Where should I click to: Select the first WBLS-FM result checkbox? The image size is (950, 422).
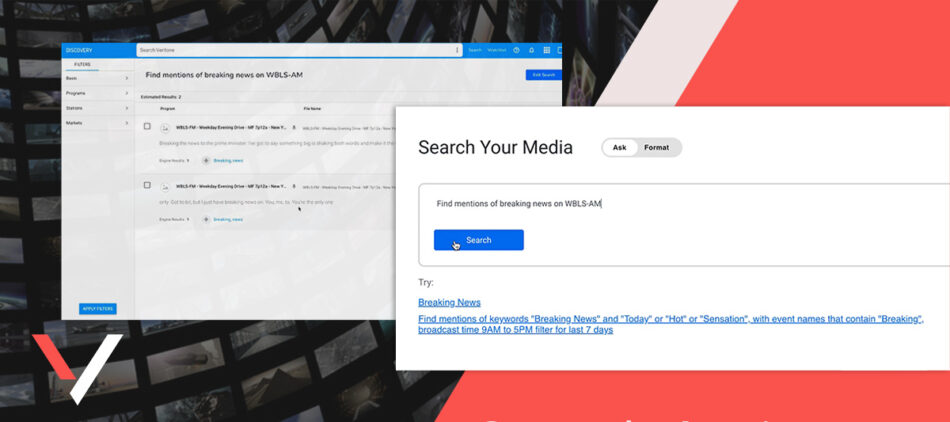147,127
